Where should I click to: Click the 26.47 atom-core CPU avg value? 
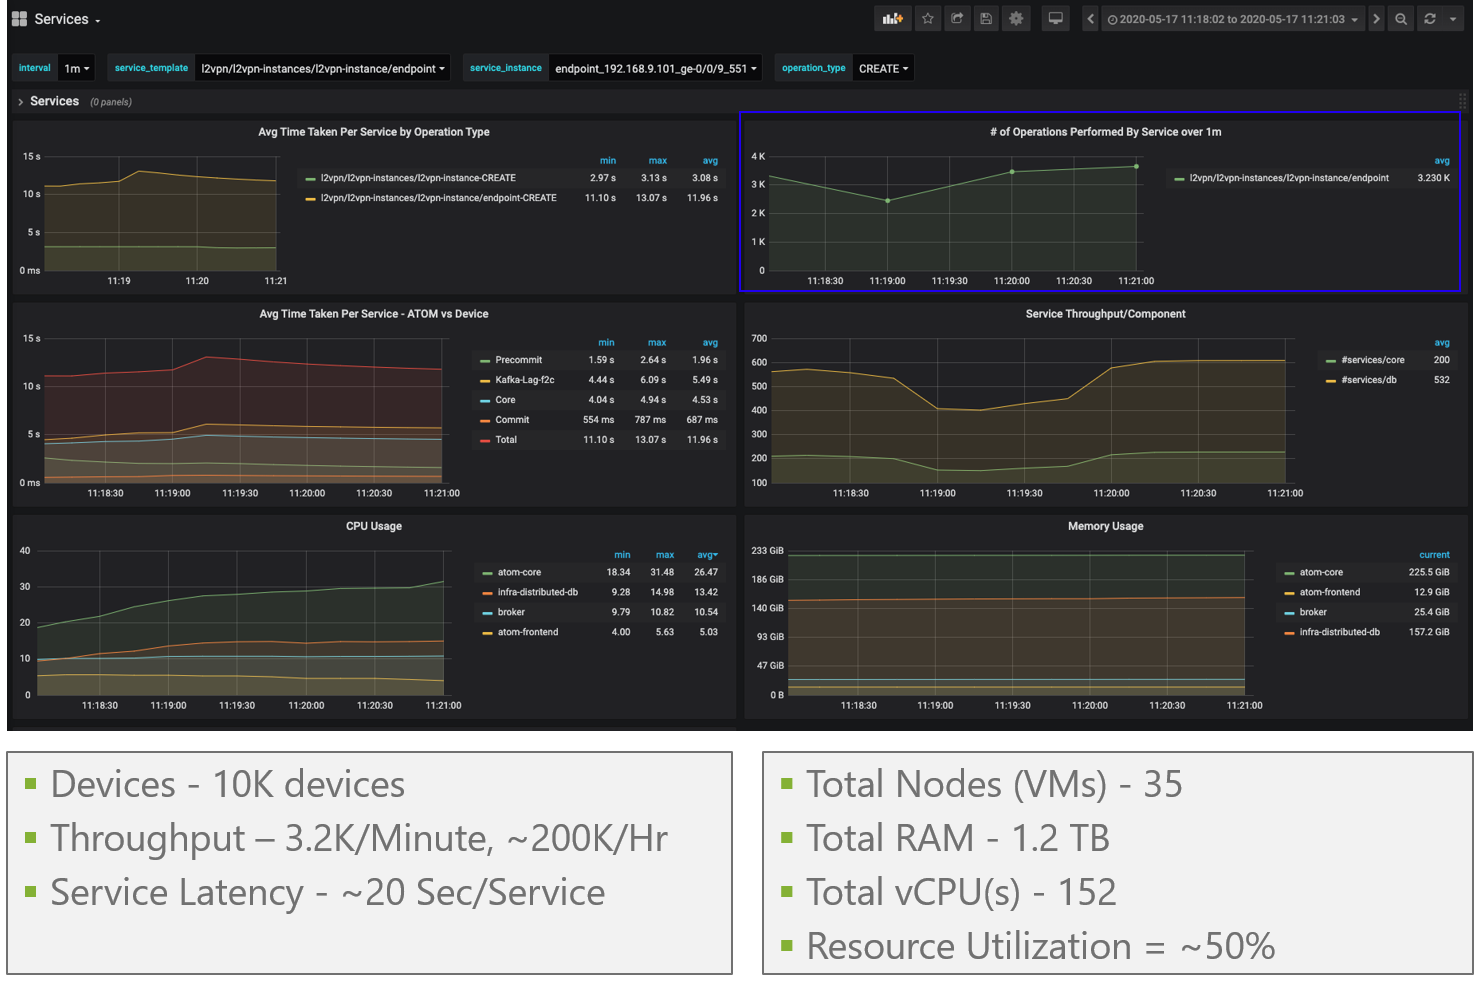click(706, 573)
